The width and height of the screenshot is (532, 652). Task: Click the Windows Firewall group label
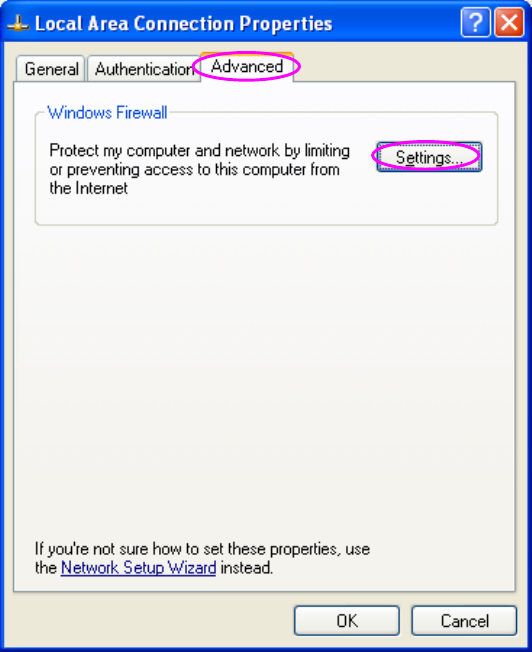coord(107,113)
